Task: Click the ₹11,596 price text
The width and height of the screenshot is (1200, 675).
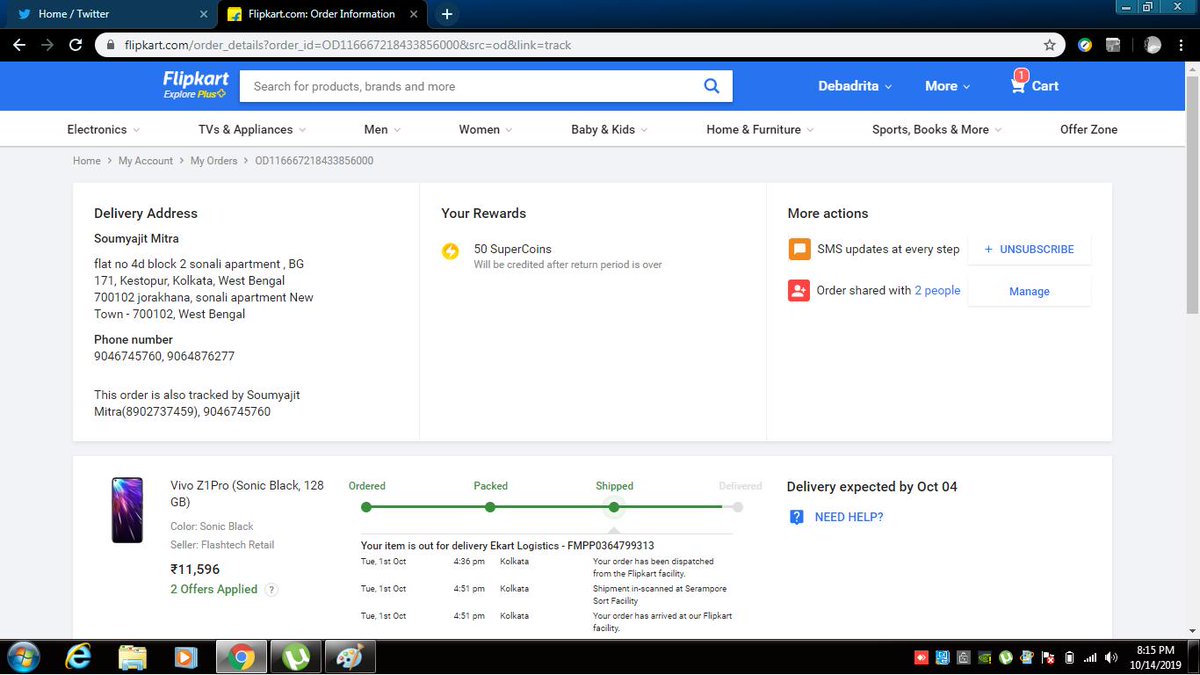Action: [x=195, y=569]
